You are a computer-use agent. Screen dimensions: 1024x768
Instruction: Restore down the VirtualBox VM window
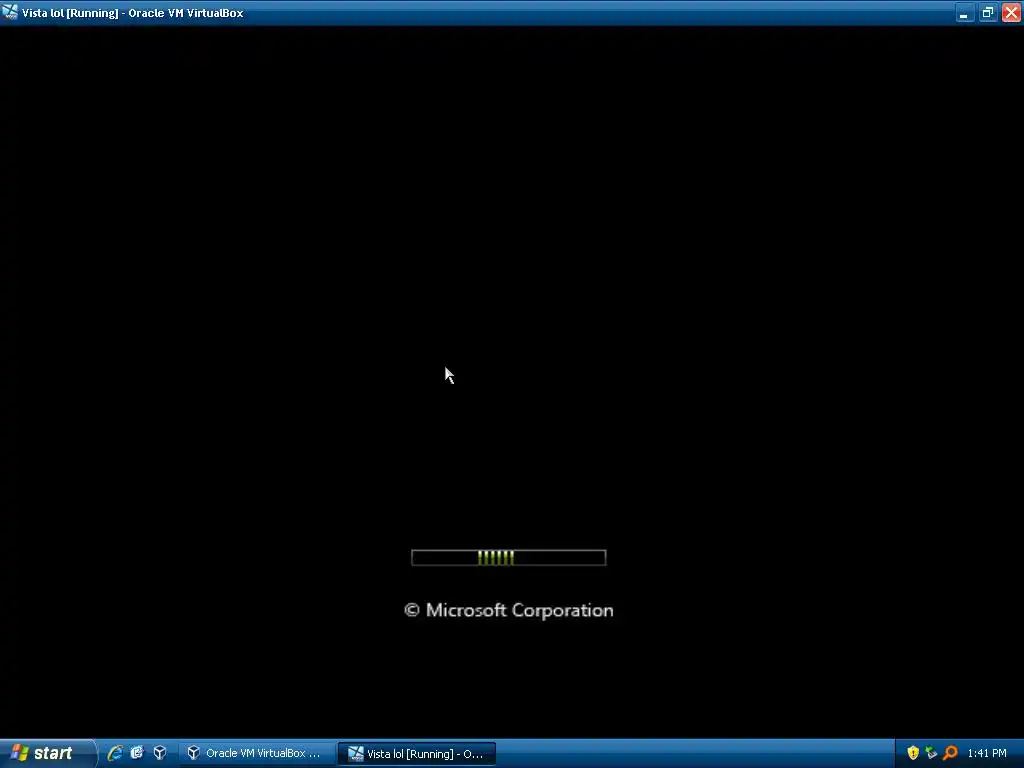[988, 12]
